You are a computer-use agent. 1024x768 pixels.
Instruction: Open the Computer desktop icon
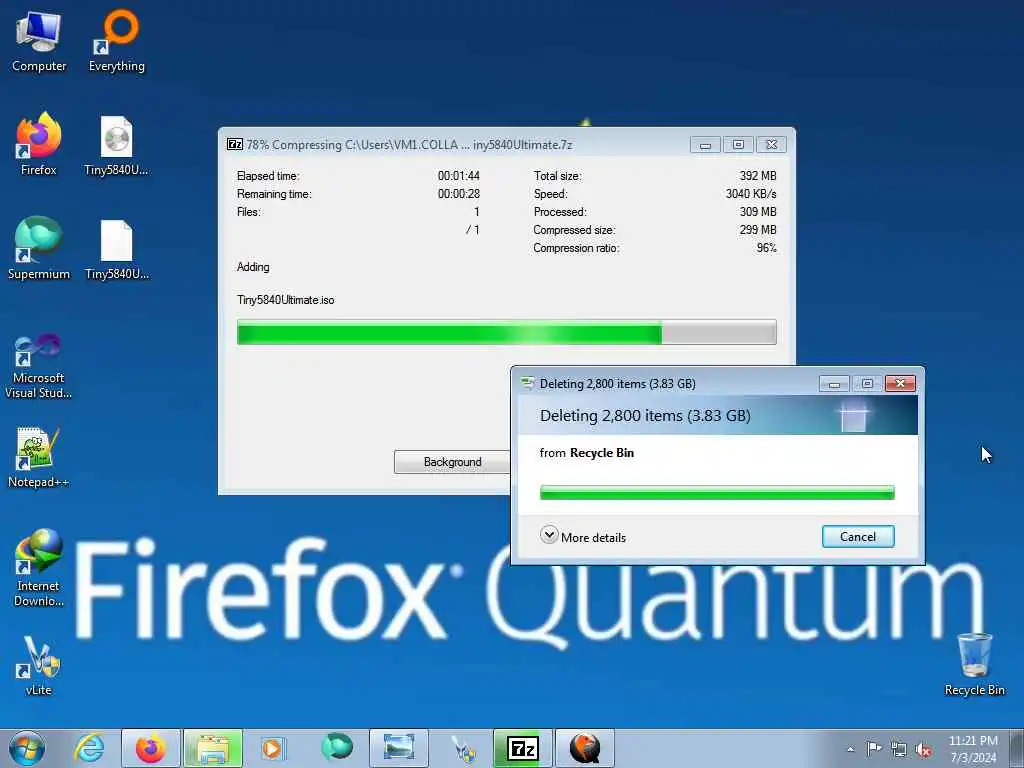pos(39,42)
